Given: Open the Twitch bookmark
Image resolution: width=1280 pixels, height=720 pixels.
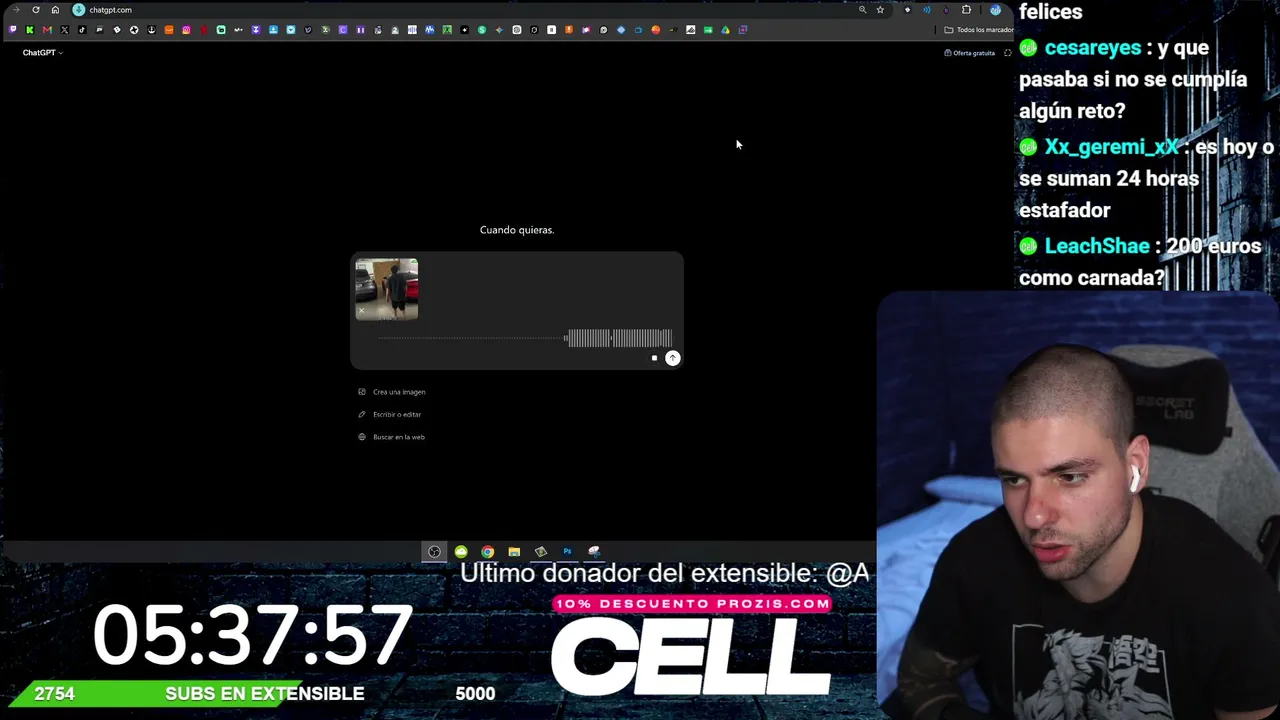Looking at the screenshot, I should tap(13, 30).
